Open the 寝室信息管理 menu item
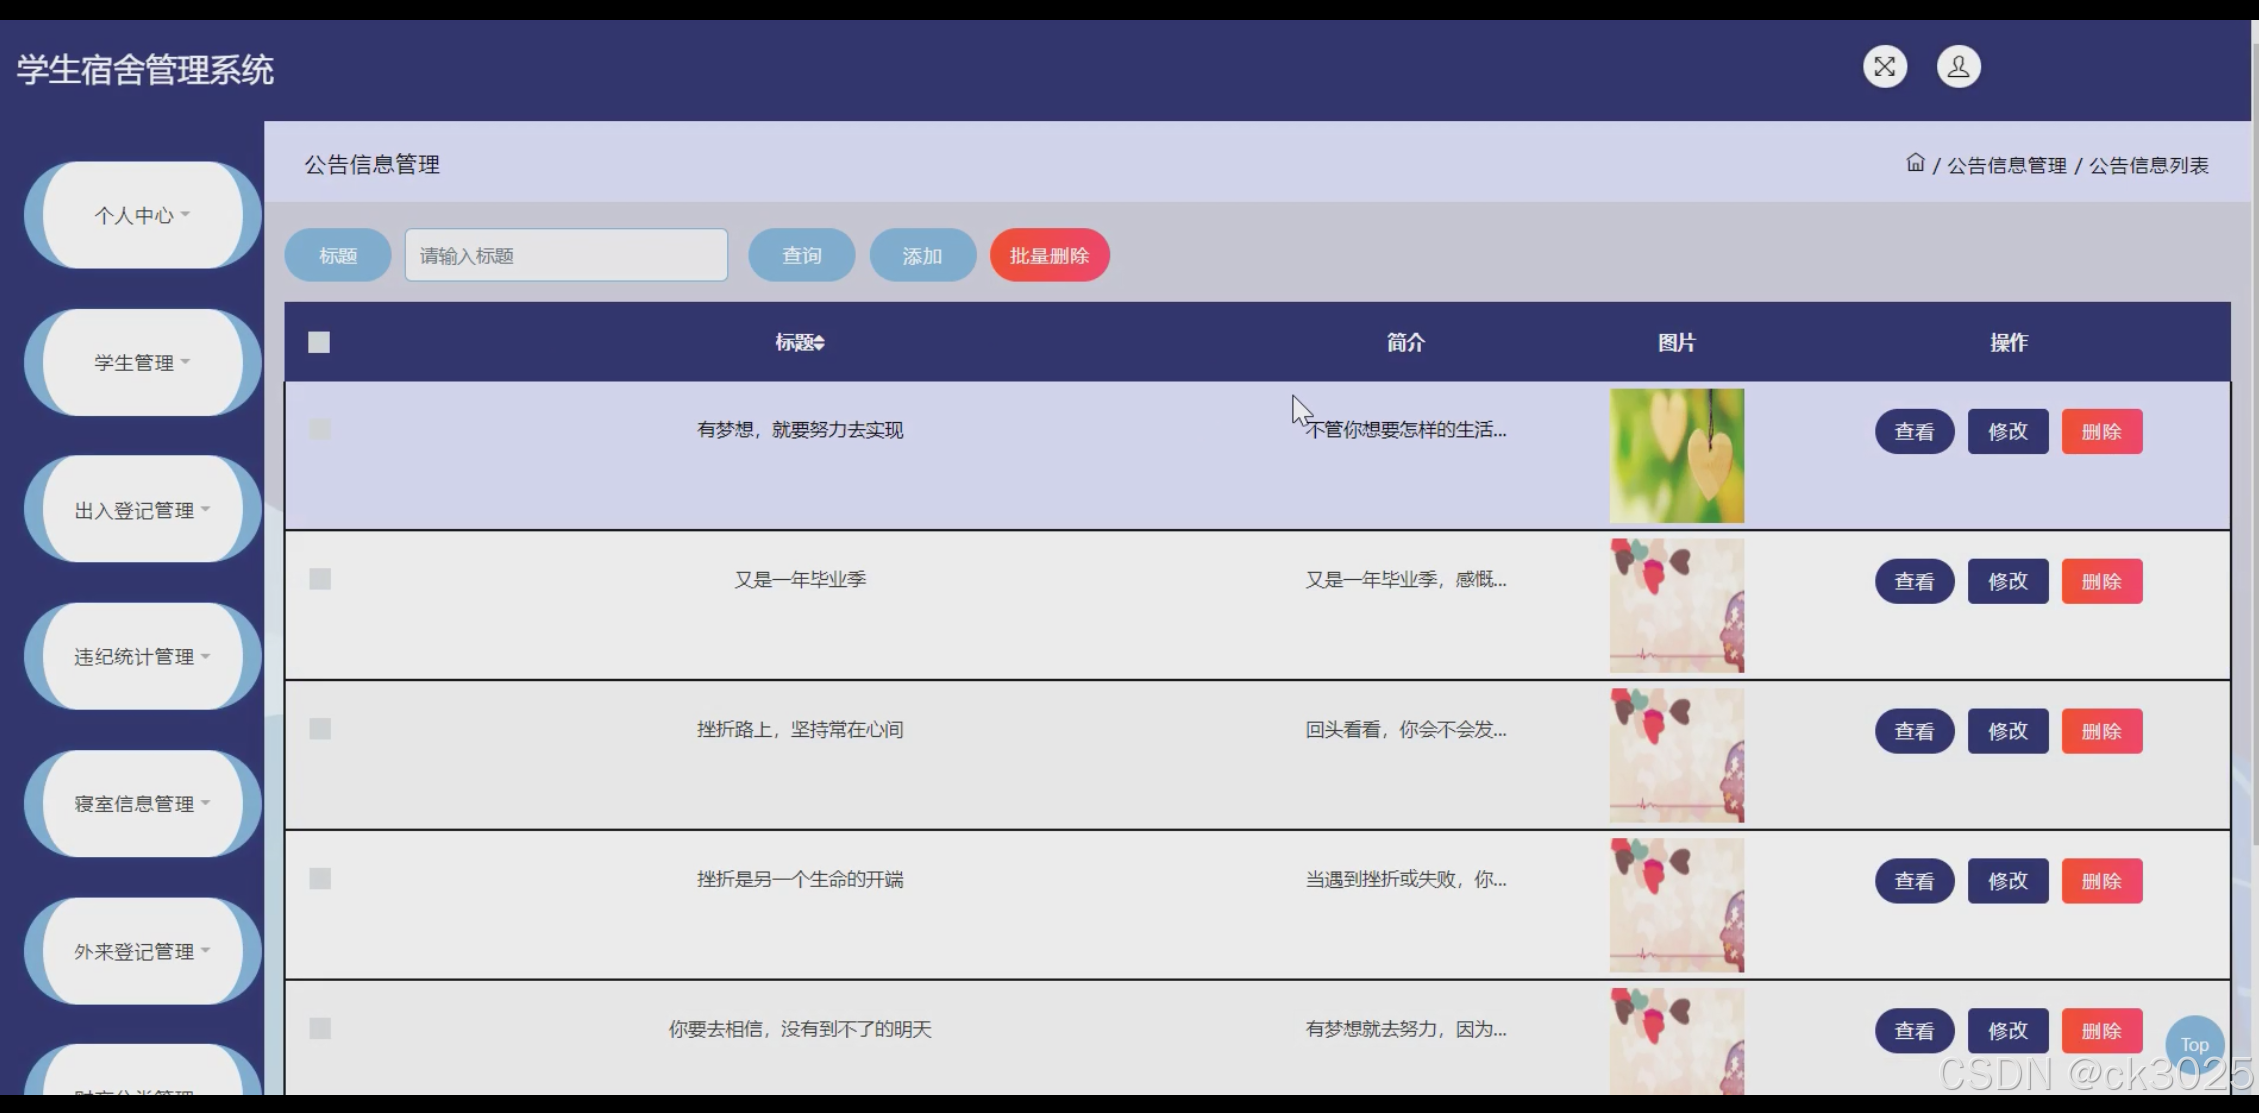 142,804
